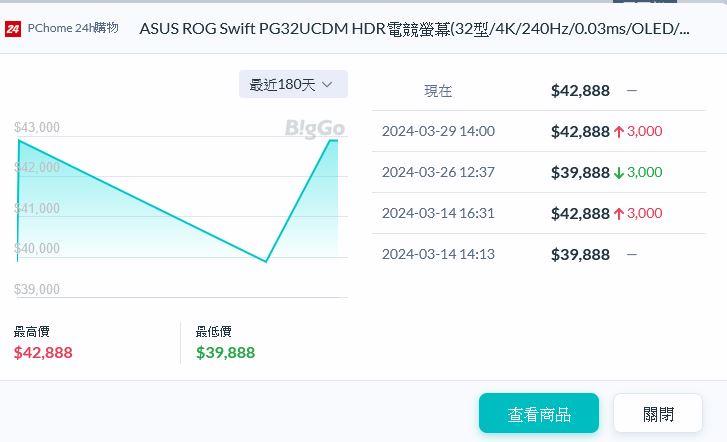727x442 pixels.
Task: Click the 最高價 $42,888 value
Action: (x=43, y=352)
